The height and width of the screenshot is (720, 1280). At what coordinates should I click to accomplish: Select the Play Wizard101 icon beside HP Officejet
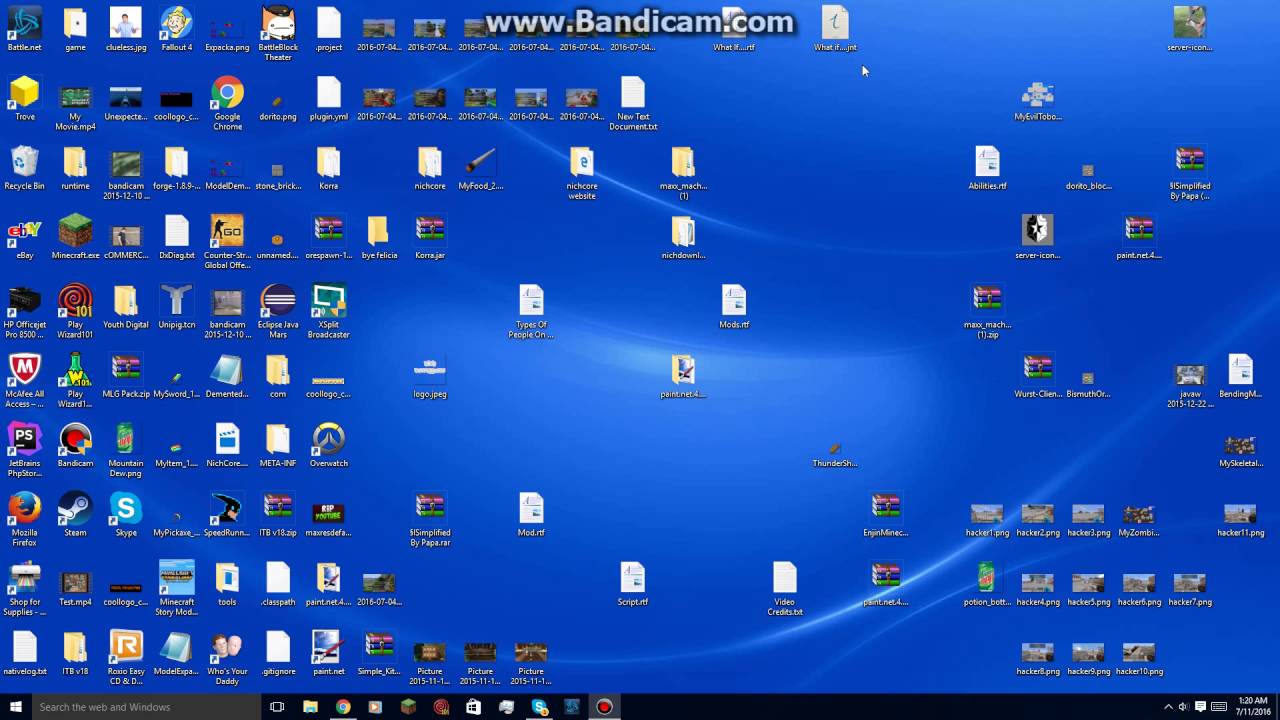pos(75,311)
